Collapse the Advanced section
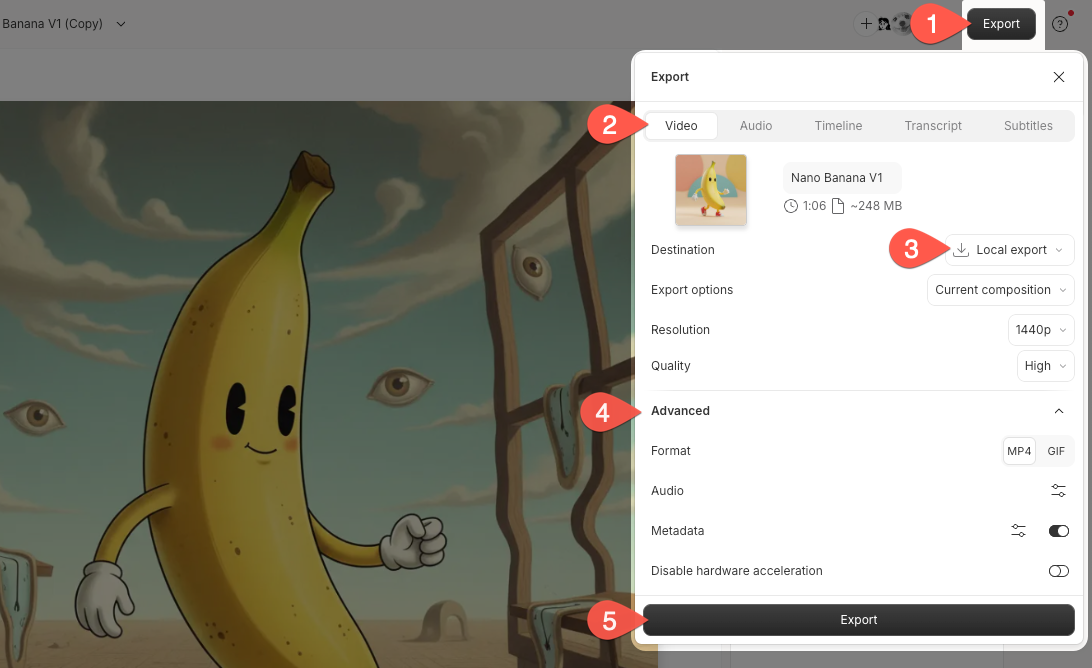Image resolution: width=1092 pixels, height=668 pixels. tap(1058, 410)
